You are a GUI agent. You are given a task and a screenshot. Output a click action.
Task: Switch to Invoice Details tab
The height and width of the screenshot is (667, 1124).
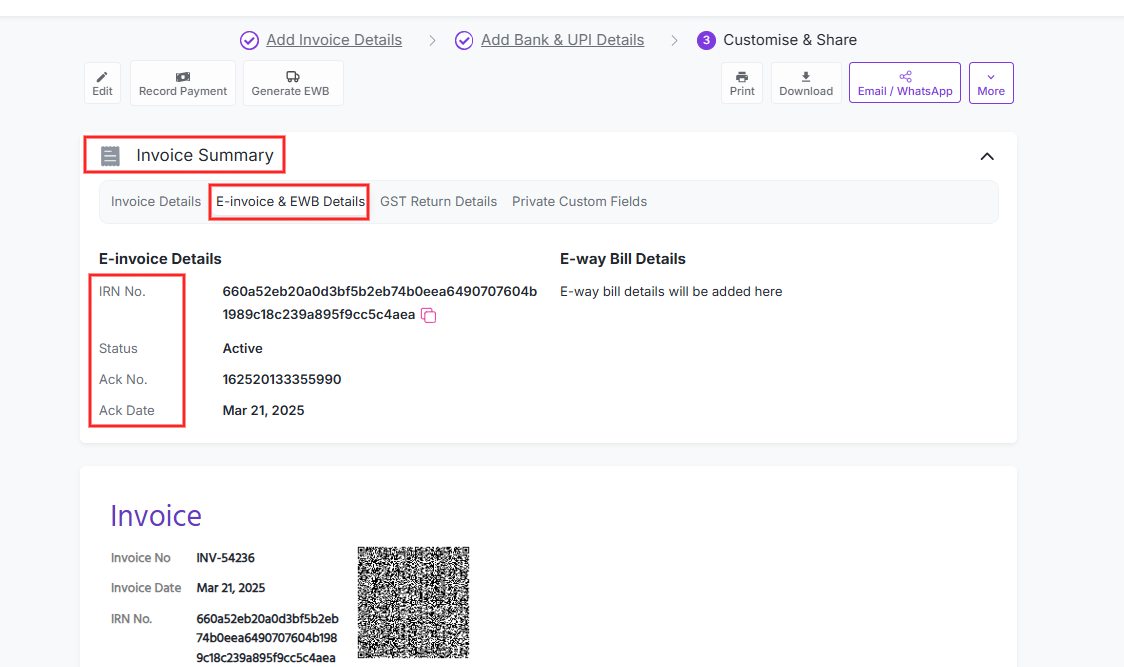(x=156, y=202)
